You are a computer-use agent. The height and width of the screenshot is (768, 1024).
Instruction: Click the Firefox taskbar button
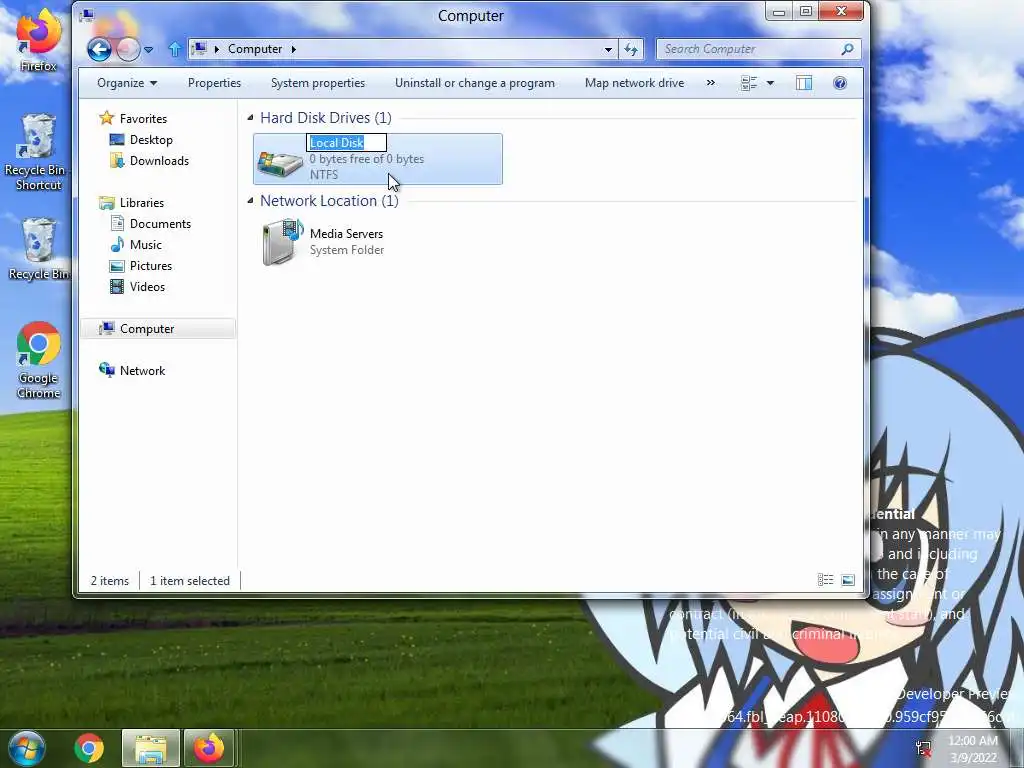[x=209, y=748]
